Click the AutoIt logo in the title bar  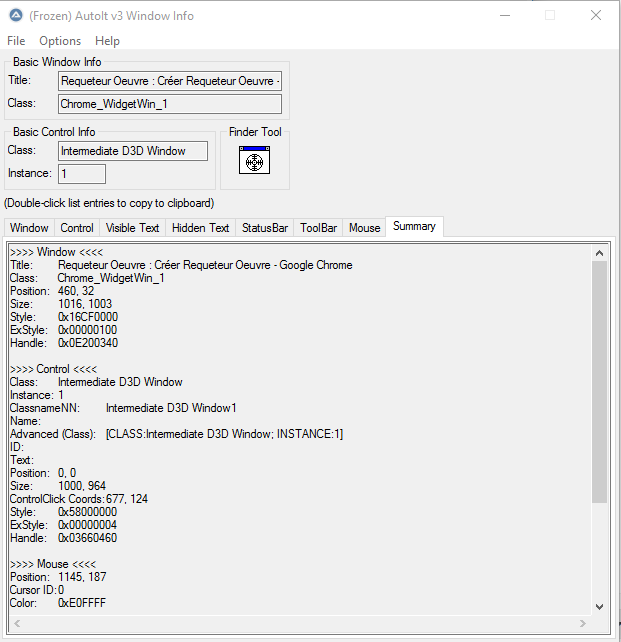pos(16,16)
